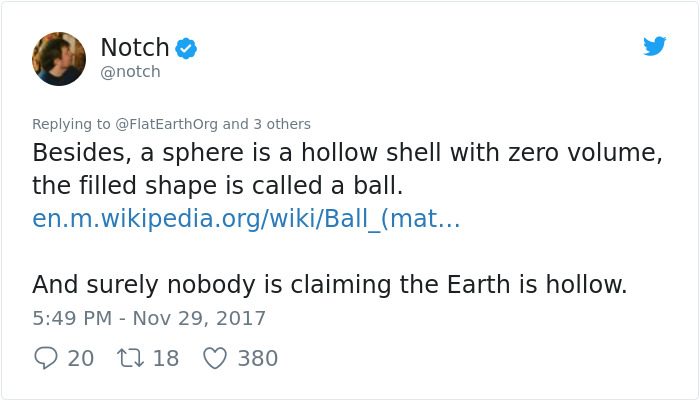Click the reply speech bubble icon
The width and height of the screenshot is (700, 401).
click(x=45, y=358)
